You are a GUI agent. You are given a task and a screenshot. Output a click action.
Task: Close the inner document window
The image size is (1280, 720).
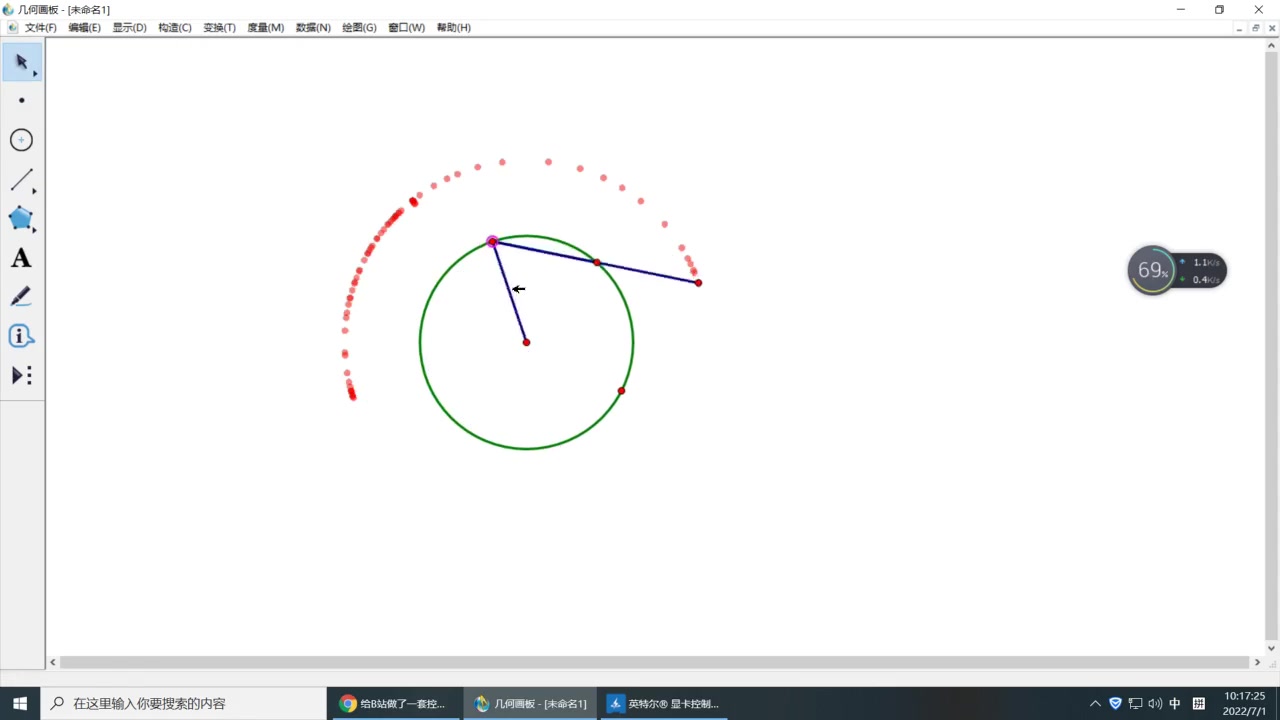click(x=1271, y=28)
